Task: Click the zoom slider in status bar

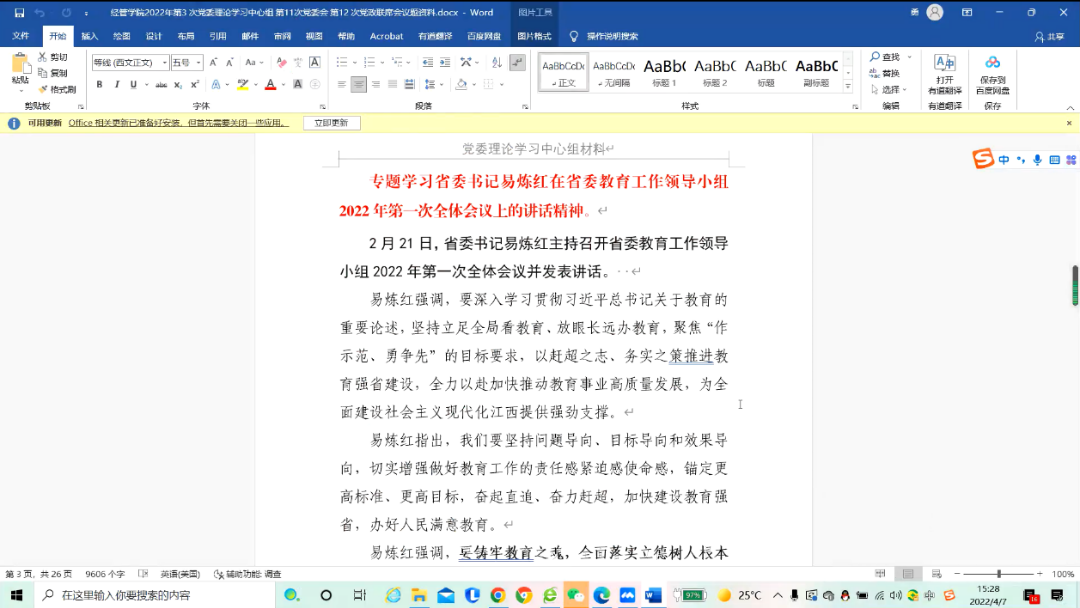Action: click(999, 574)
